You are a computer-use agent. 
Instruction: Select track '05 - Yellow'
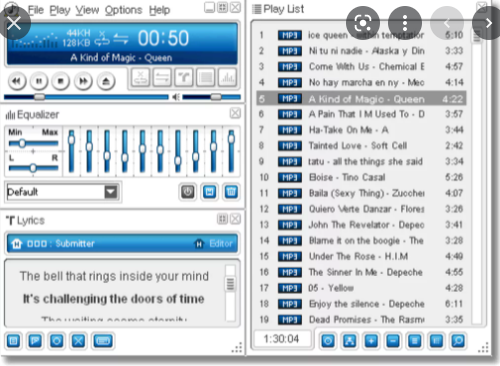[361, 288]
